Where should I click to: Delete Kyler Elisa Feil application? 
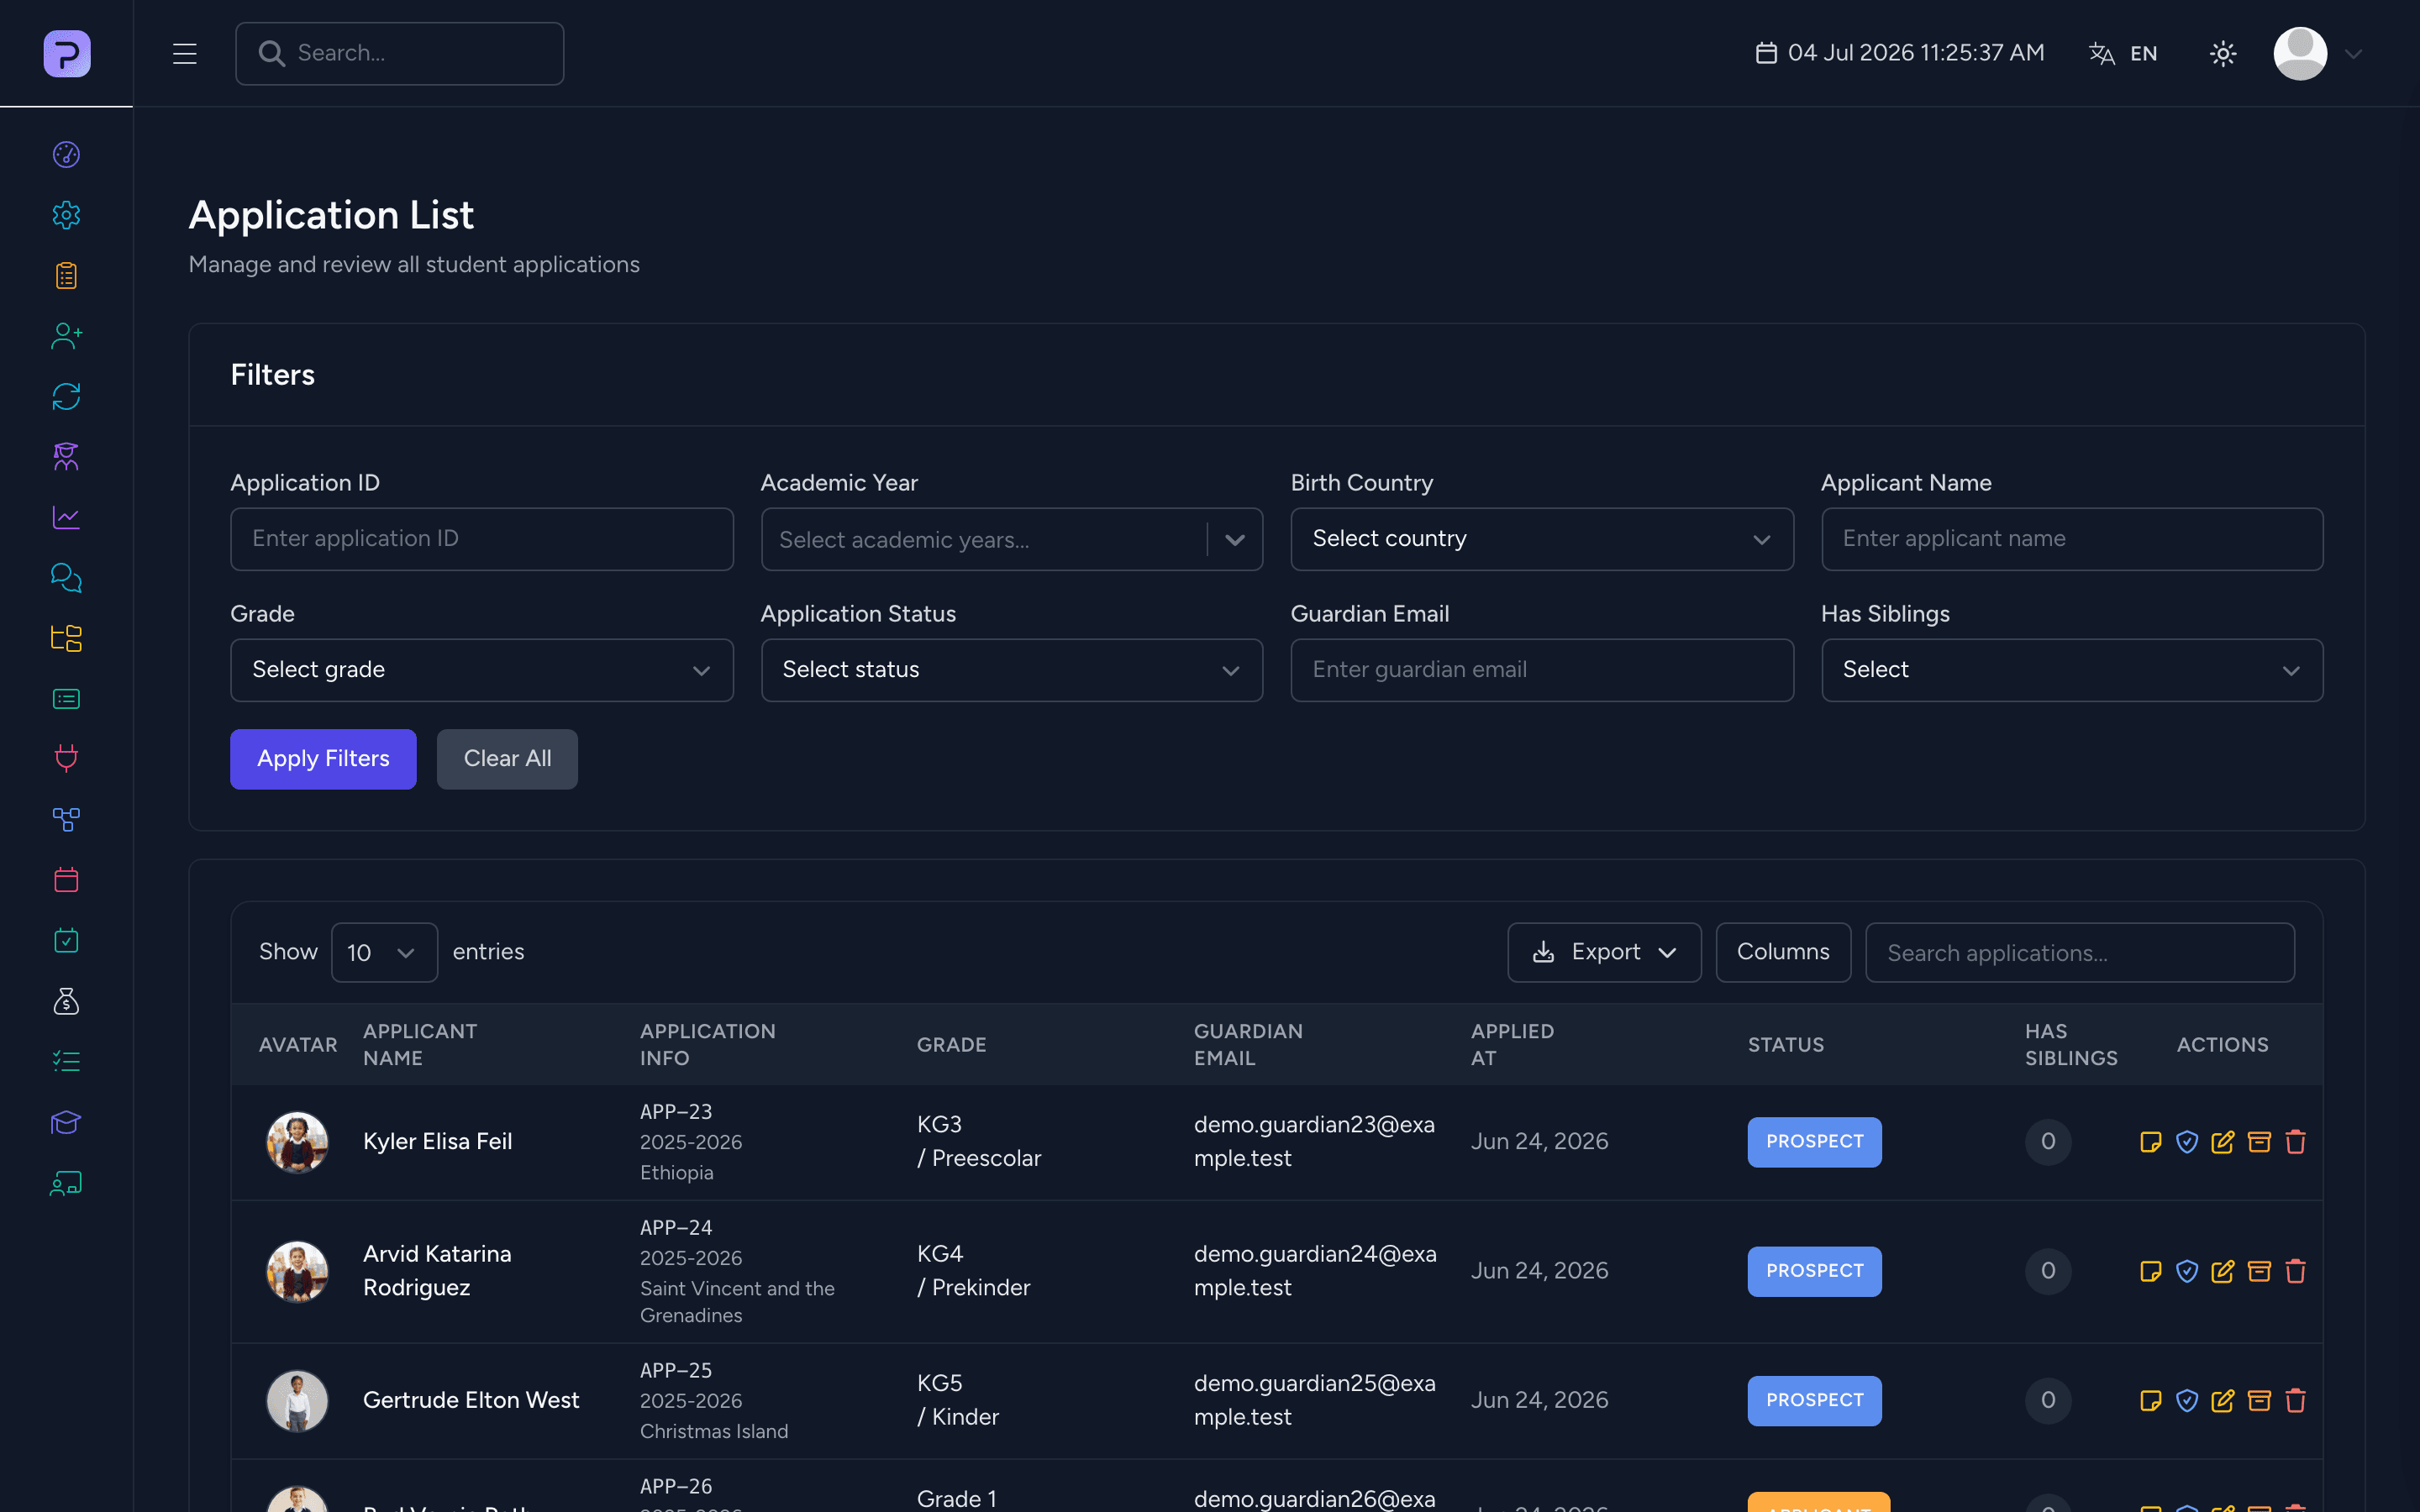point(2295,1142)
